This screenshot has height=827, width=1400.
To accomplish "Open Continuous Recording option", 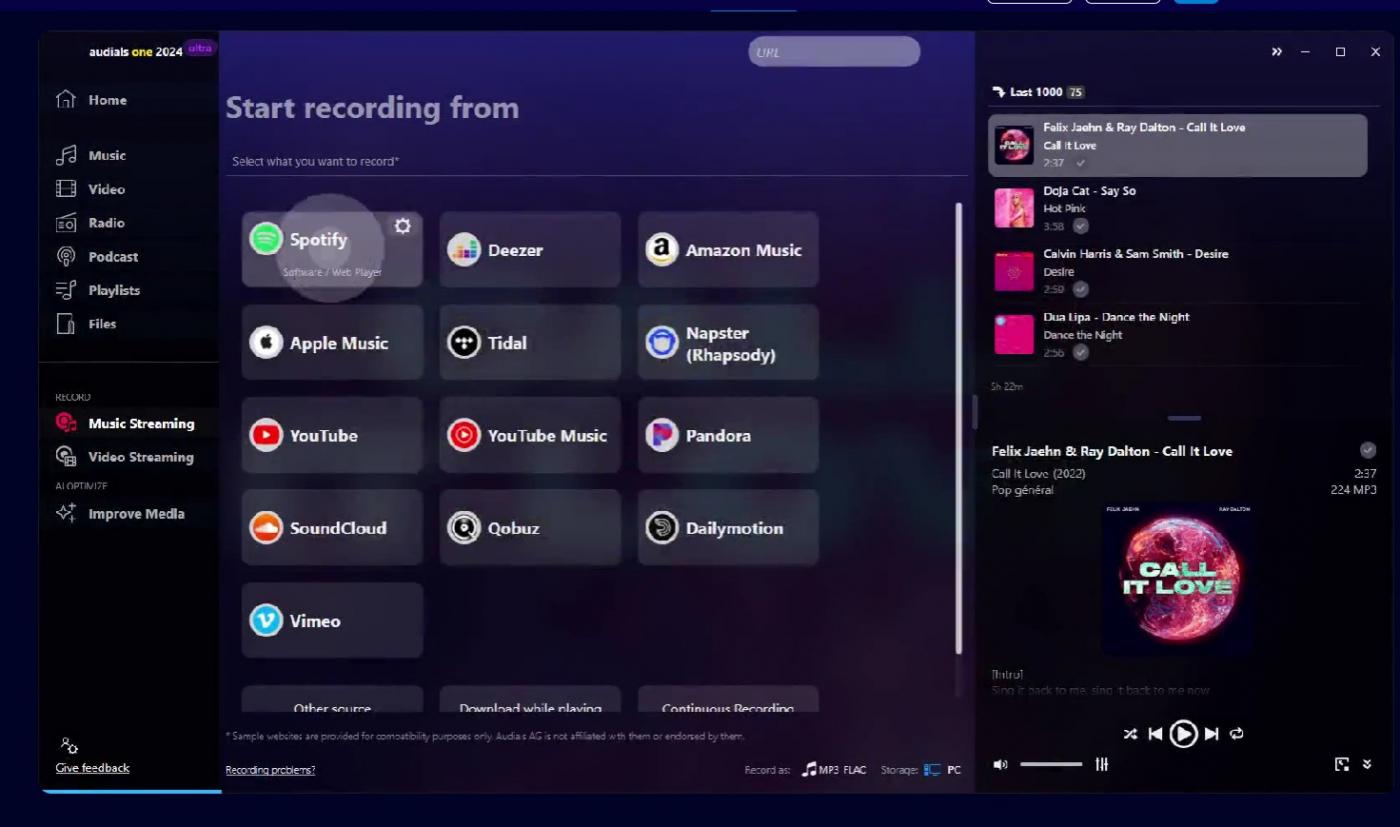I will [x=728, y=699].
